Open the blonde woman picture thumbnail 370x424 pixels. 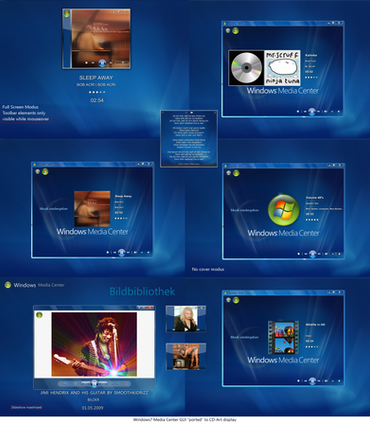pos(186,319)
